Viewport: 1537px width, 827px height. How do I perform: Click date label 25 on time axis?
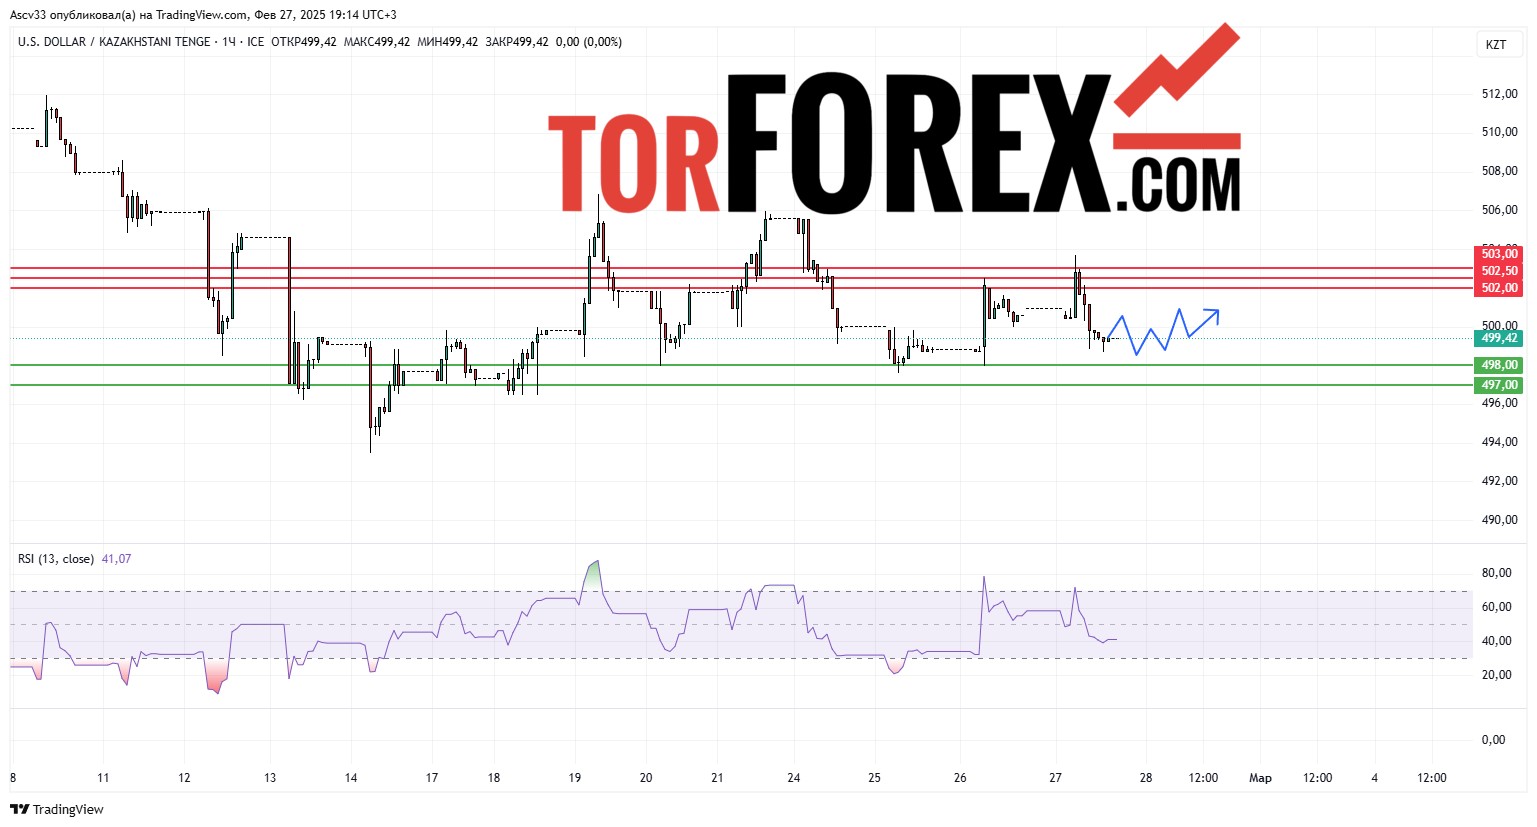click(875, 778)
